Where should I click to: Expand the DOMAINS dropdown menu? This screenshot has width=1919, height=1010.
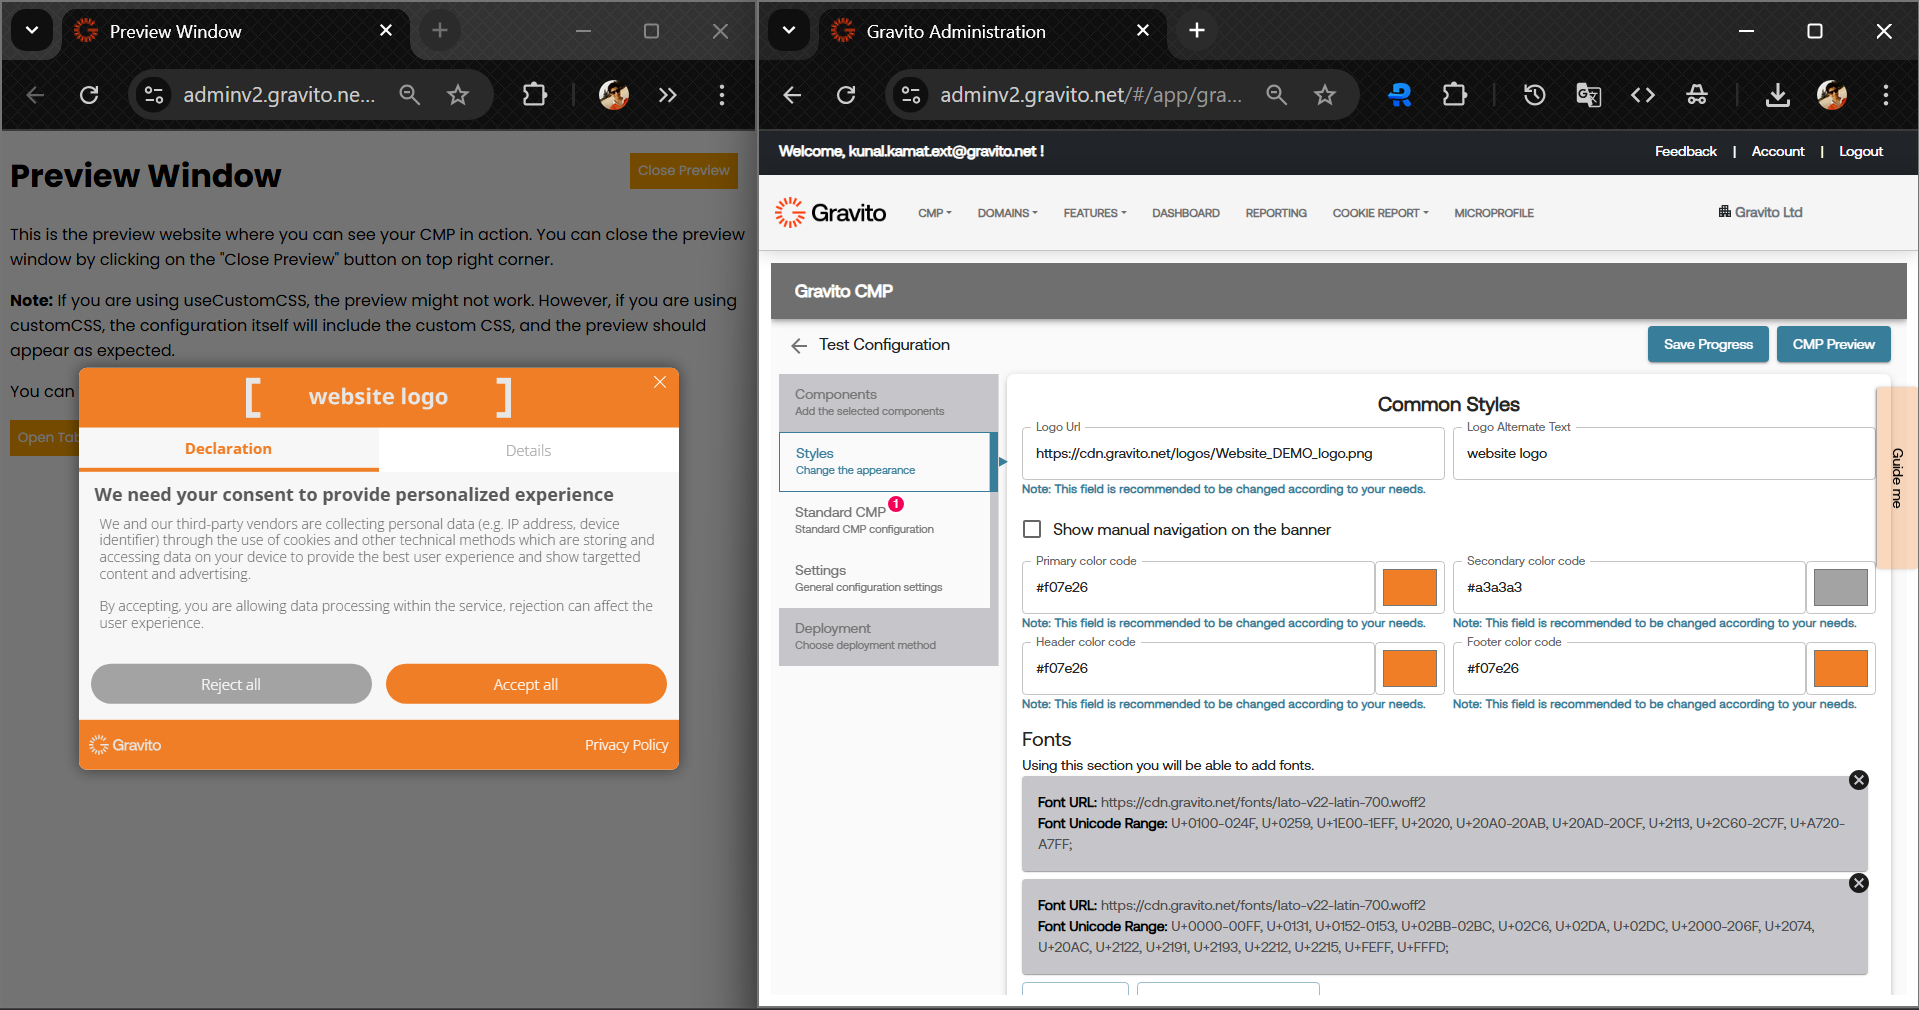pos(1007,213)
